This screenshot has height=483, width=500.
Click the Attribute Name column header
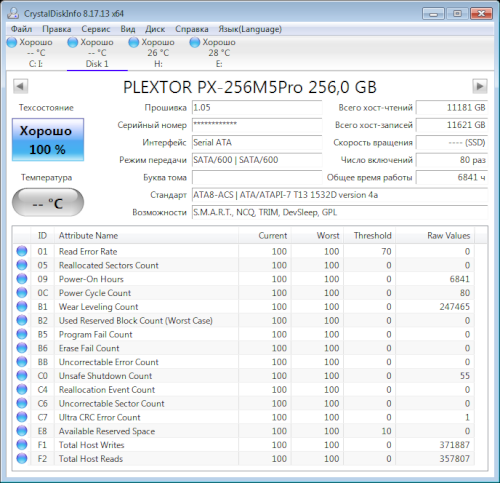[146, 235]
